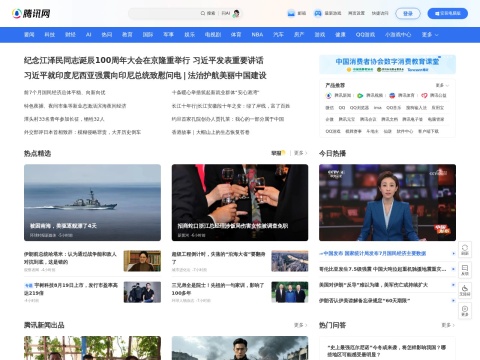Open headline 法治护航美丽中国建设
480x360 pixels.
pyautogui.click(x=227, y=75)
